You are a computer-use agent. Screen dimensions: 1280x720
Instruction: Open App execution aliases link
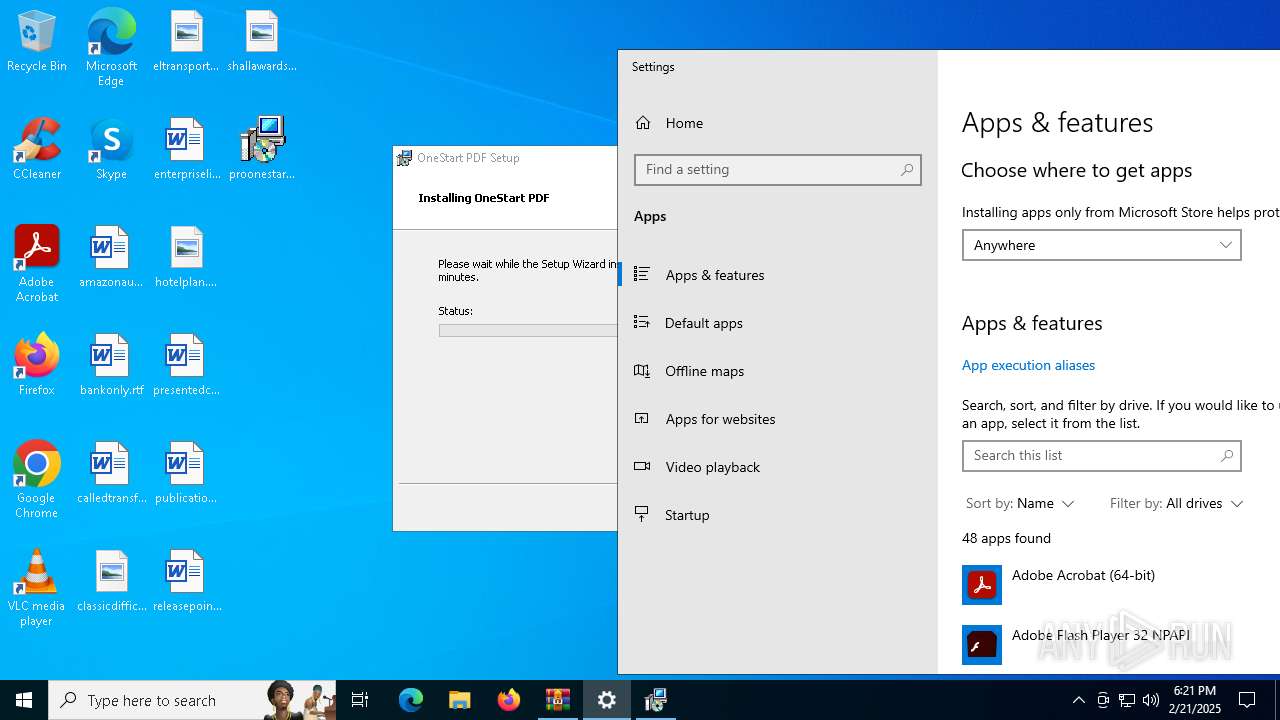click(x=1028, y=365)
